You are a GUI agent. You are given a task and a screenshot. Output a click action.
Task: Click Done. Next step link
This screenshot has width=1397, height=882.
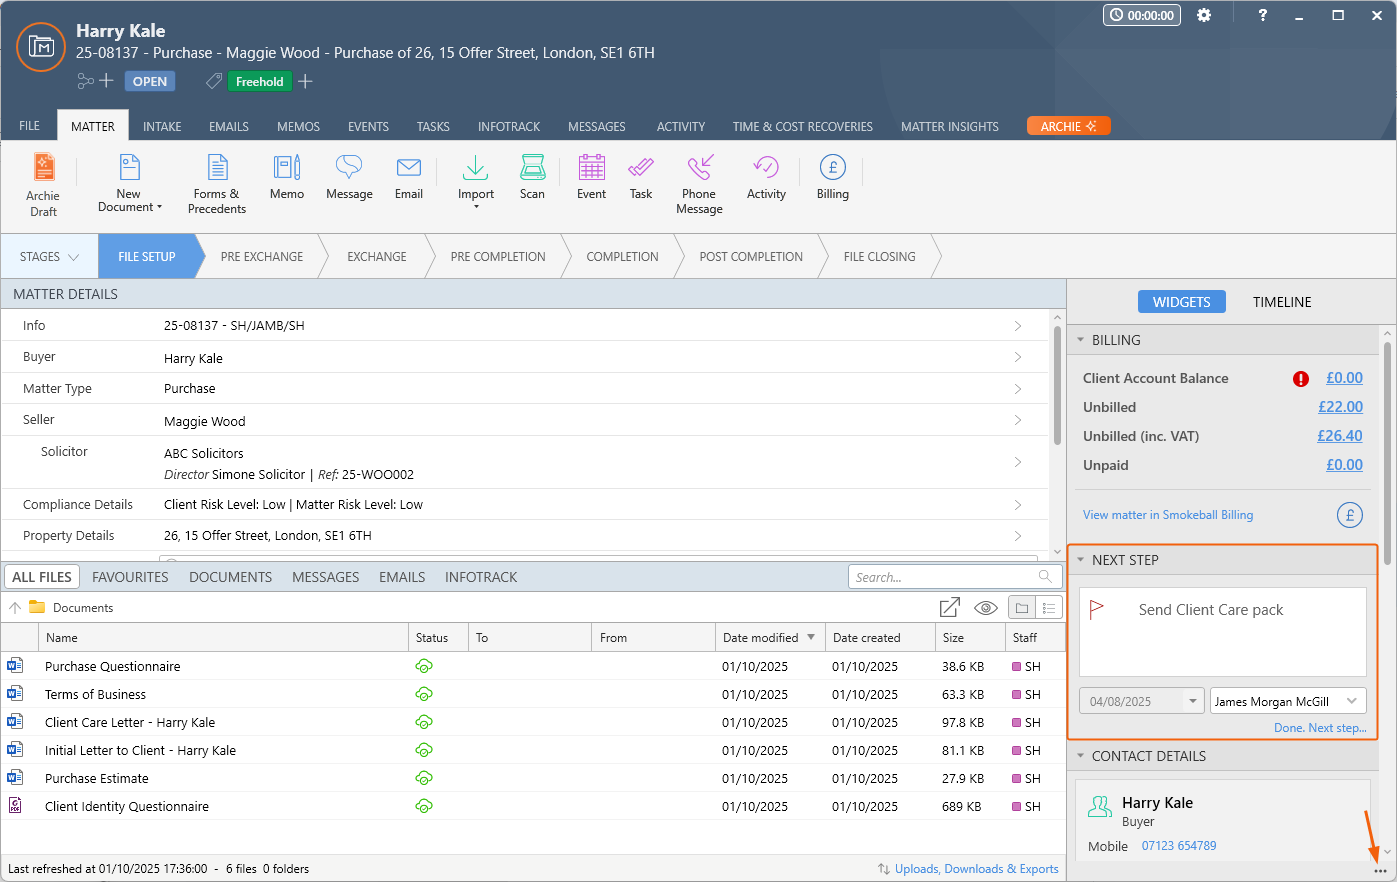tap(1319, 728)
